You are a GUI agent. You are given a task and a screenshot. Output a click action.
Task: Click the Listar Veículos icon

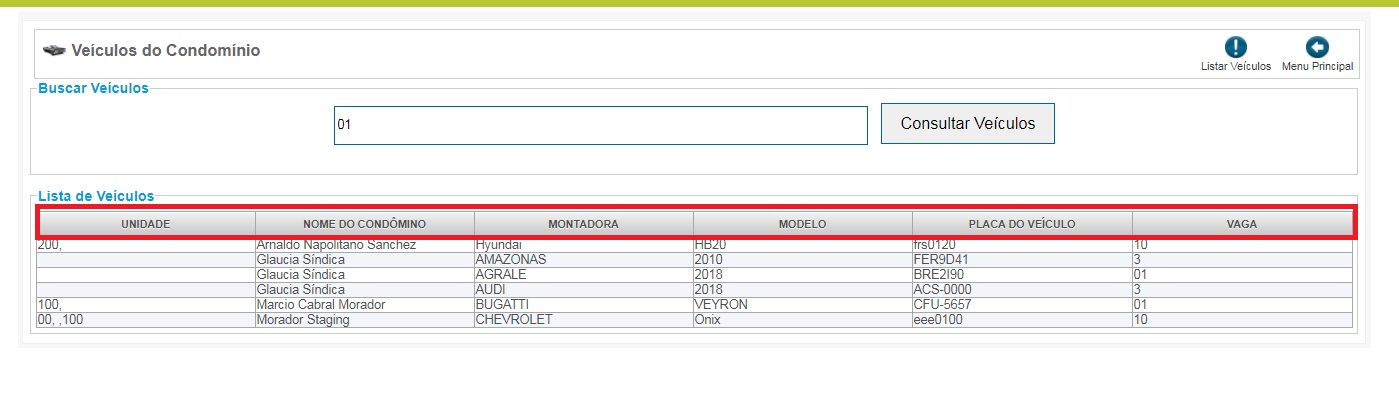pos(1236,47)
